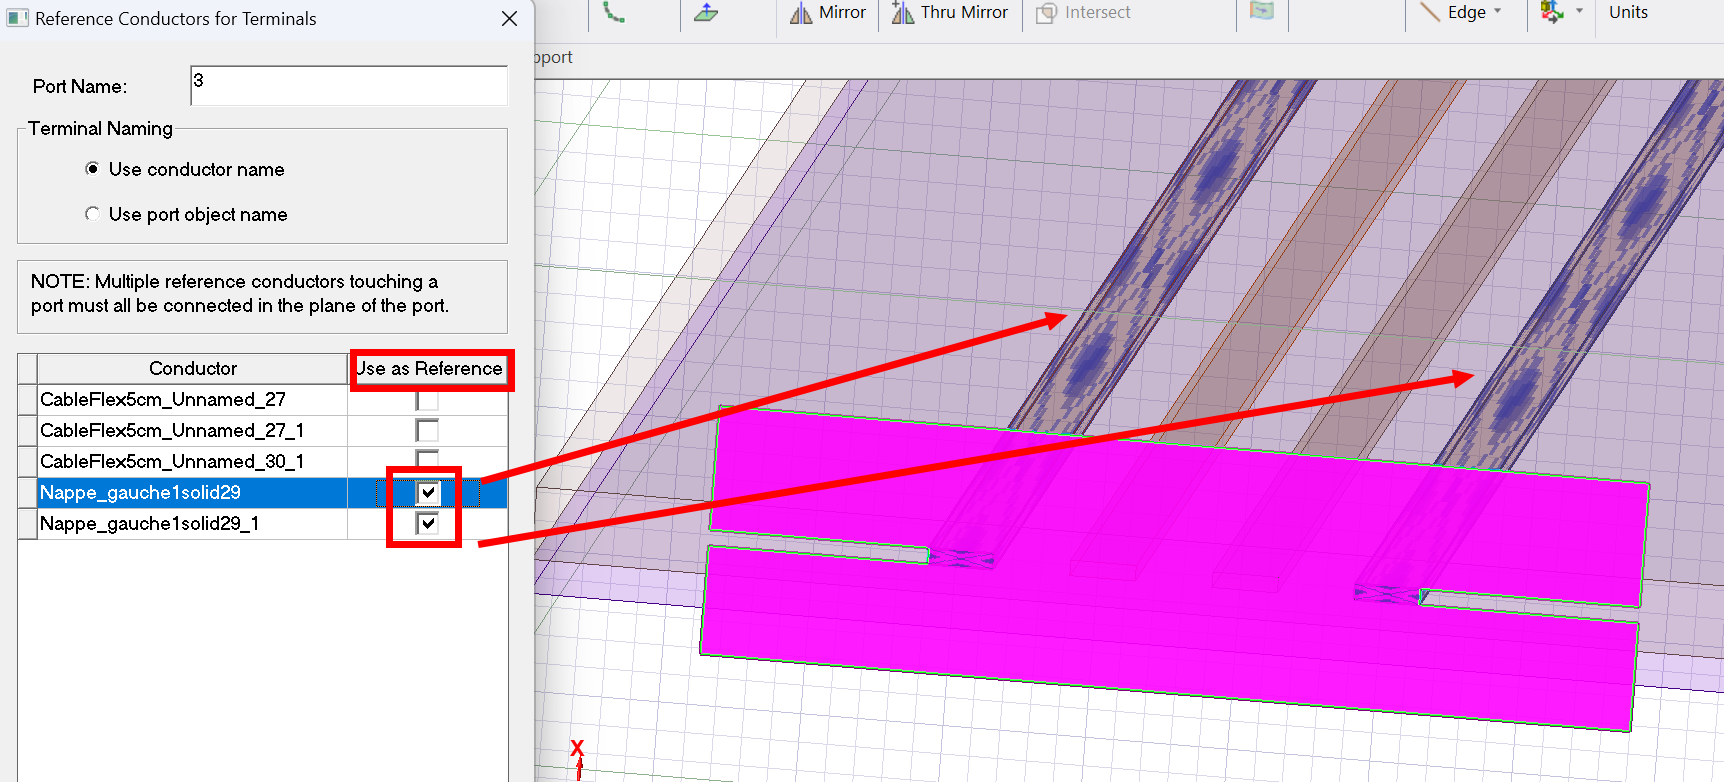Uncheck reference box for Nappe_gauche1solid29_1

[x=427, y=523]
